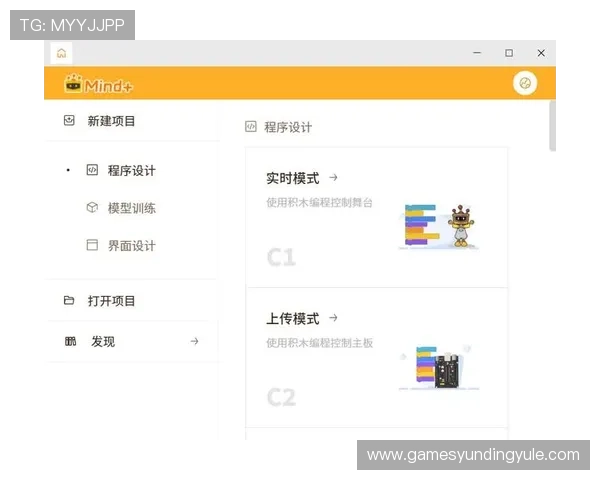Viewport: 600px width, 480px height.
Task: Open the round icon button in orange header
Action: click(525, 83)
